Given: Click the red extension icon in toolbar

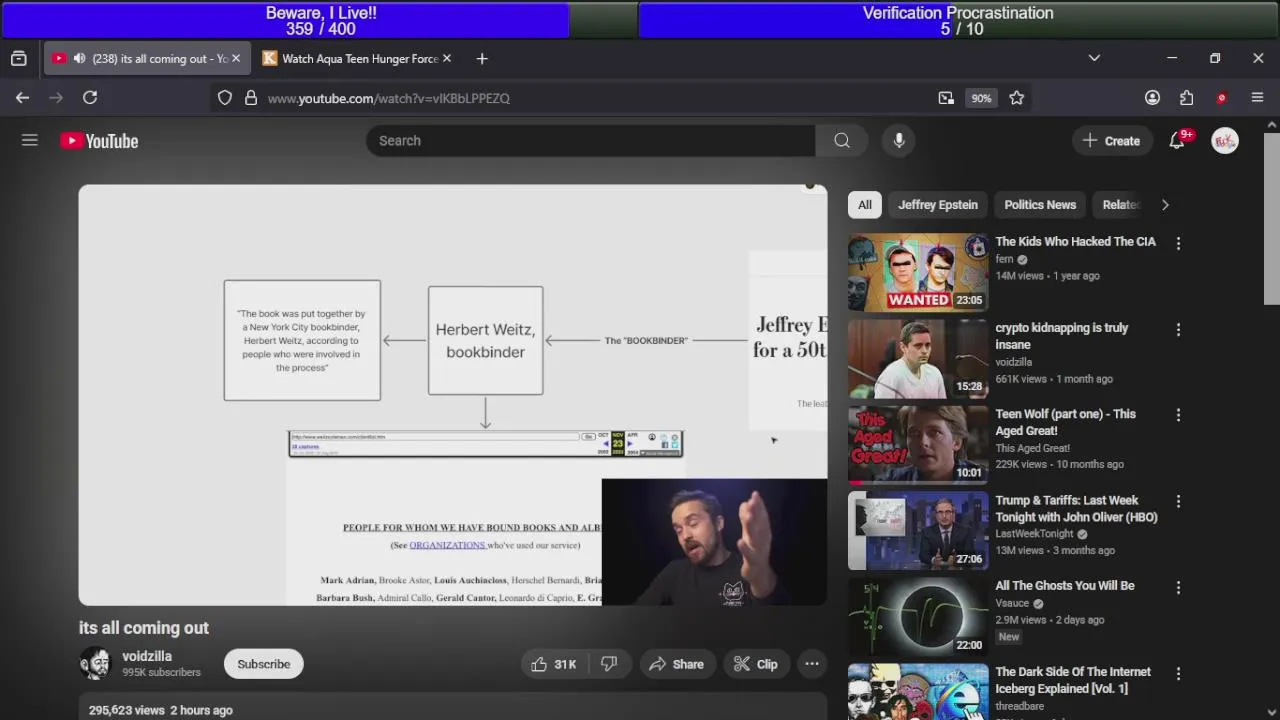Looking at the screenshot, I should [x=1221, y=98].
